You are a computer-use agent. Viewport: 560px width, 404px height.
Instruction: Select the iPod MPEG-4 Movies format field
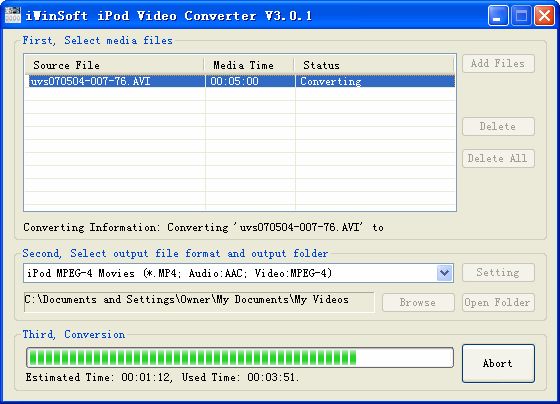(239, 273)
